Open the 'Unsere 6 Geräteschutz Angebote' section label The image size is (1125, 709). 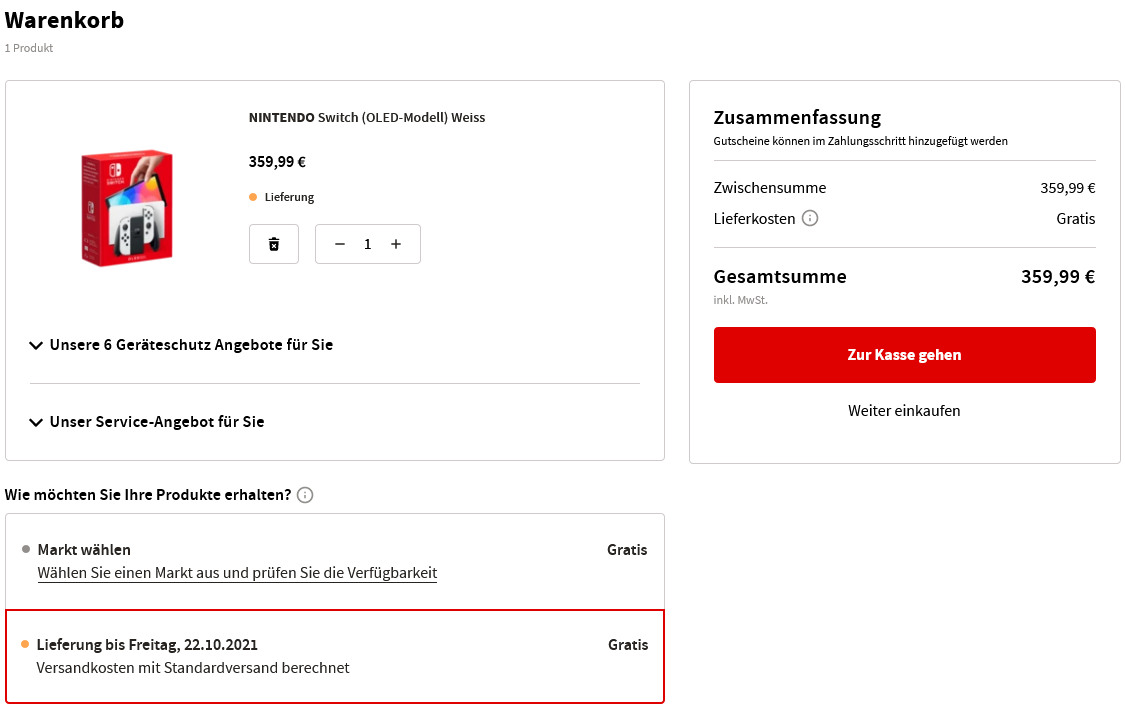(x=191, y=345)
